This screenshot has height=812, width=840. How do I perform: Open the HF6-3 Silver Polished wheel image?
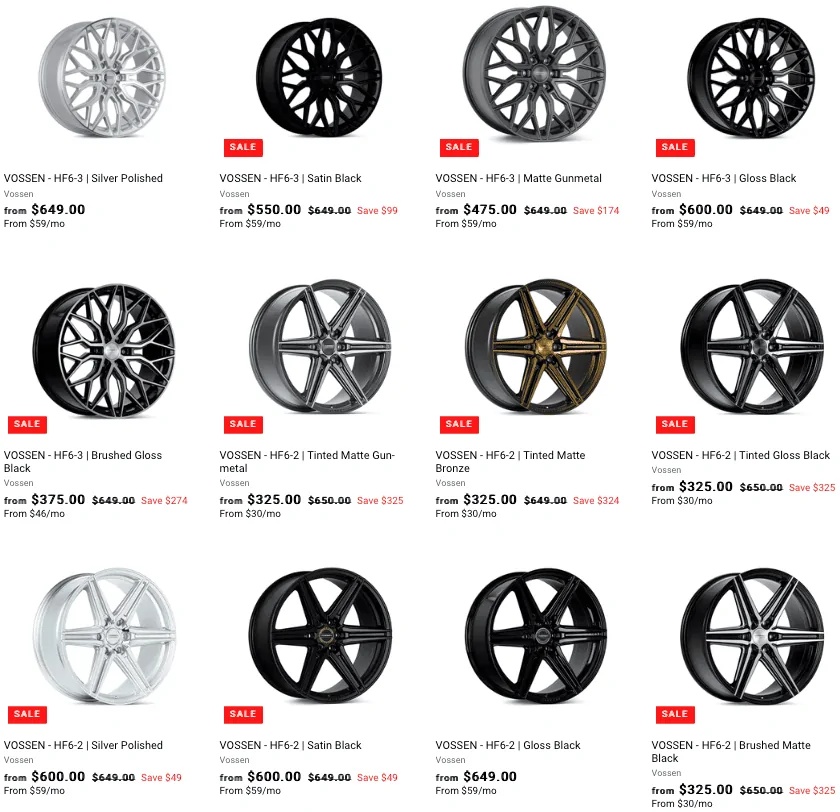pyautogui.click(x=102, y=78)
